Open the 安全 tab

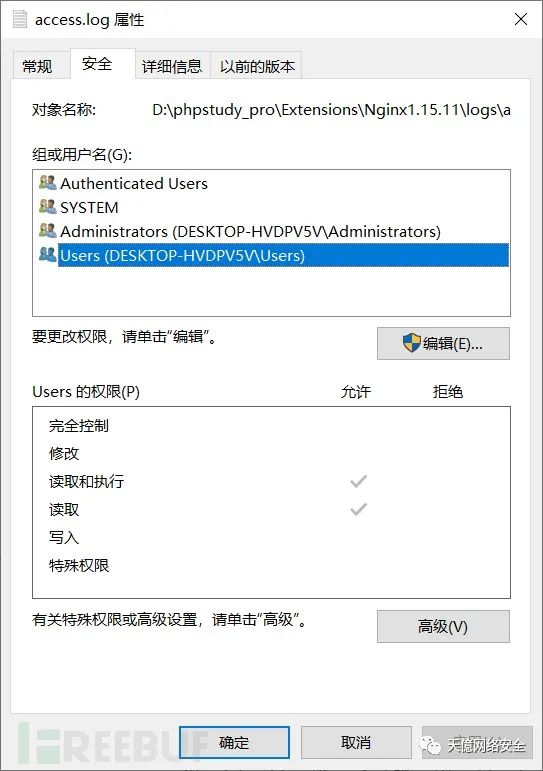point(97,64)
